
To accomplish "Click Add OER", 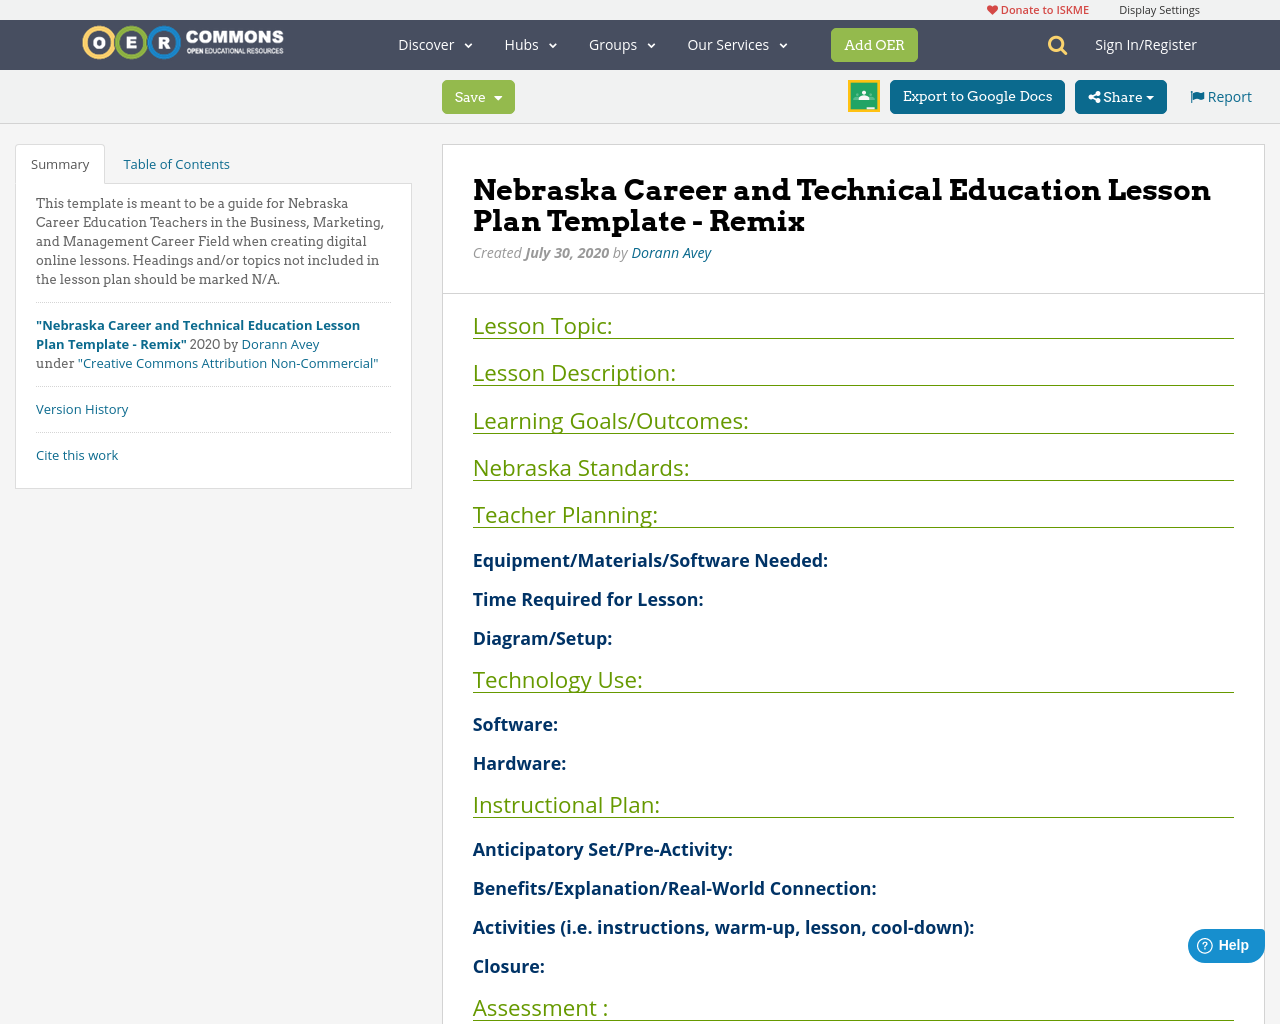I will pyautogui.click(x=874, y=44).
